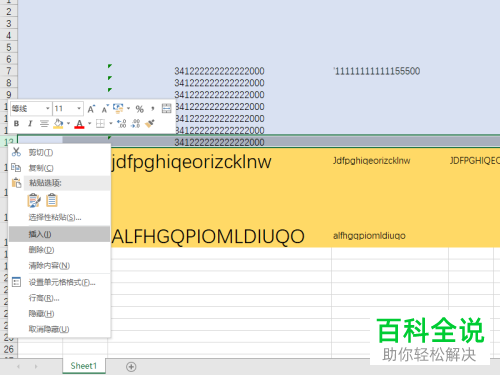Image resolution: width=500 pixels, height=375 pixels.
Task: Open 设置单元格格式(F)... dialog
Action: click(x=62, y=282)
